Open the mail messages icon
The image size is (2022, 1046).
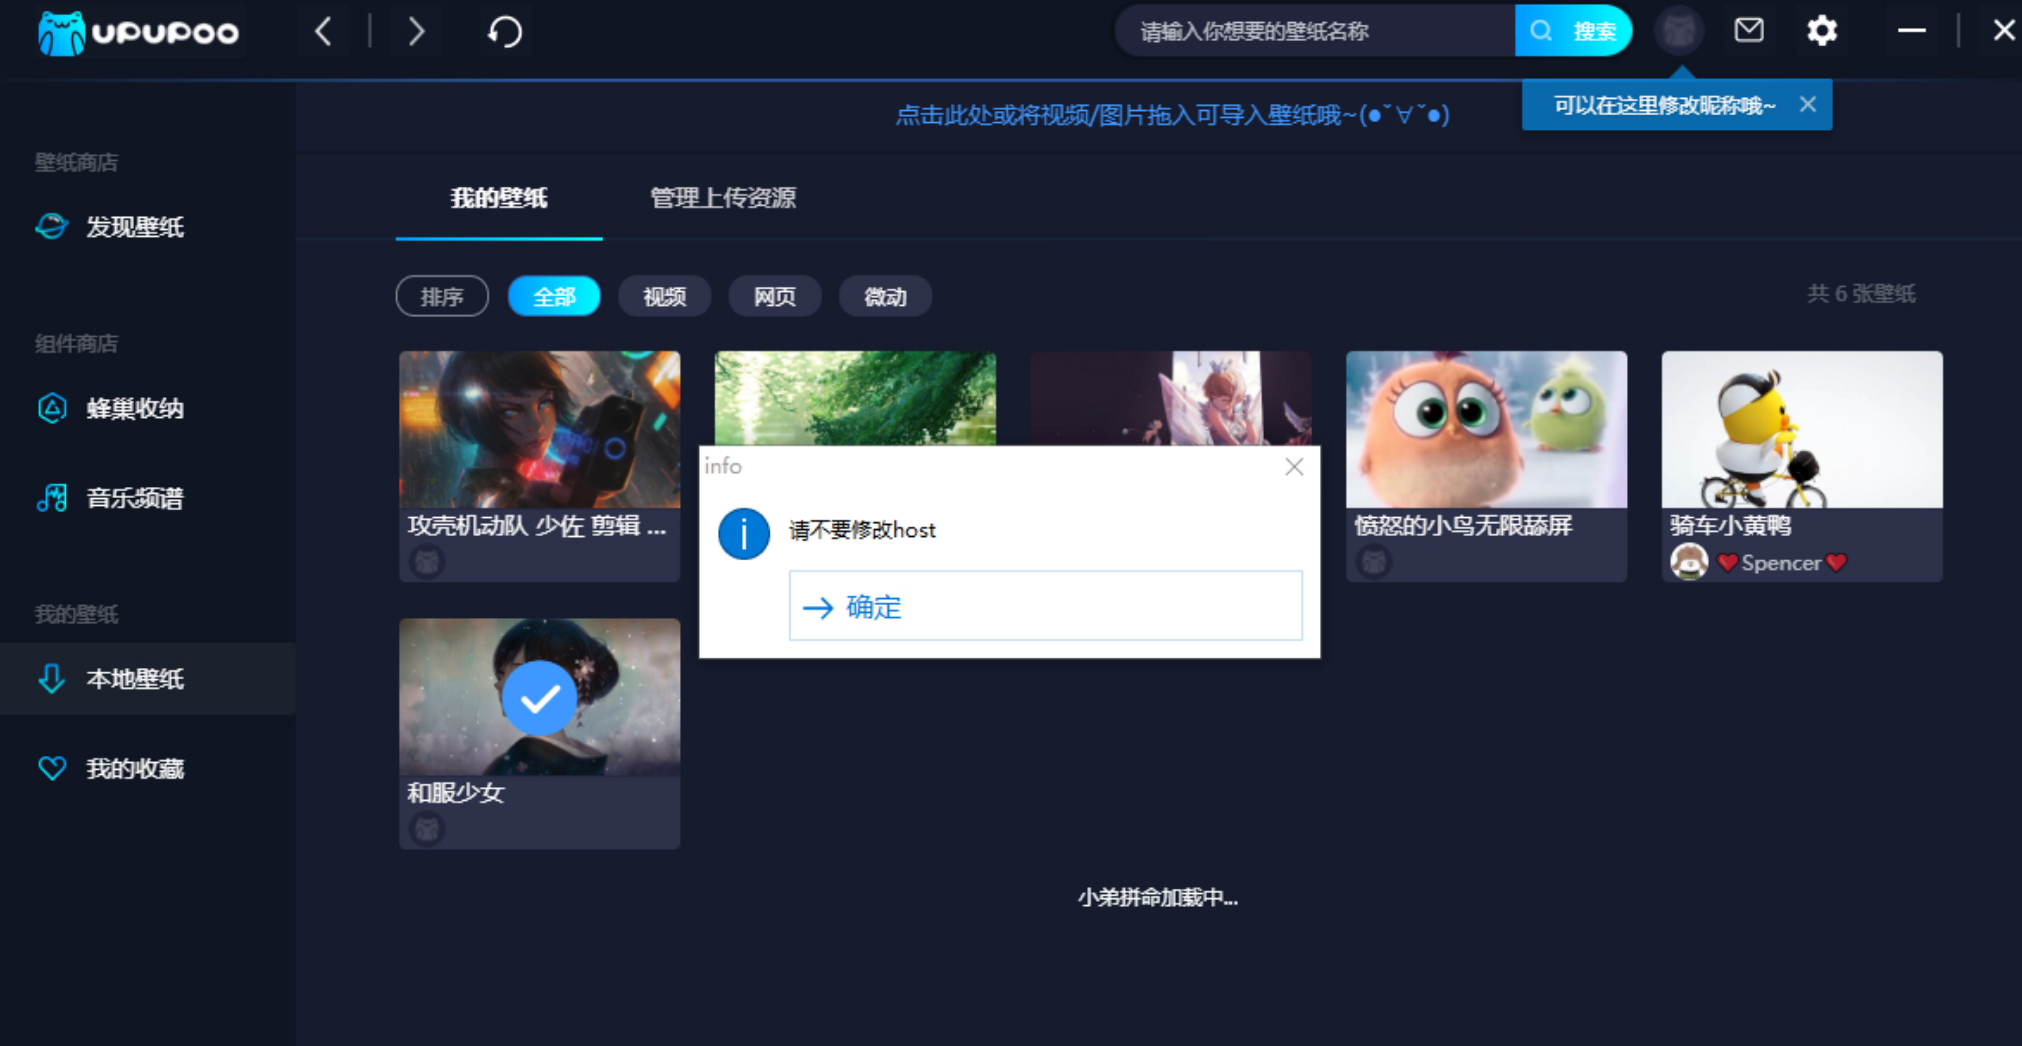pyautogui.click(x=1748, y=31)
